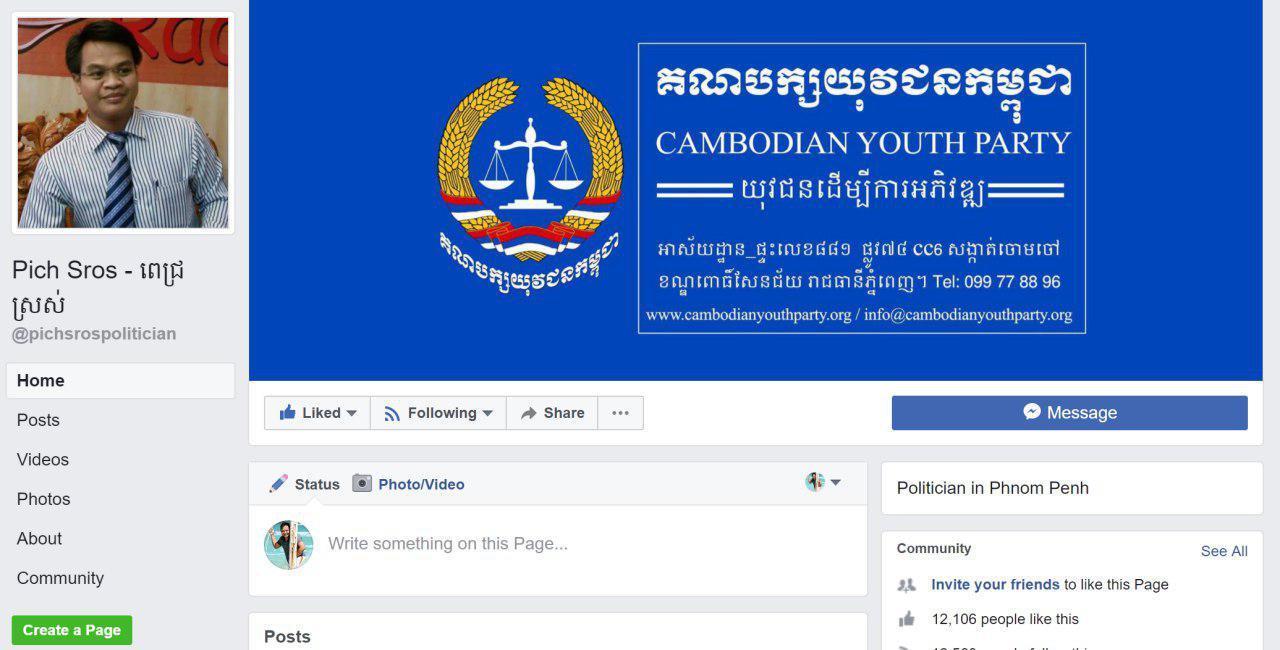The image size is (1280, 650).
Task: Open the Videos tab in sidebar
Action: 43,459
